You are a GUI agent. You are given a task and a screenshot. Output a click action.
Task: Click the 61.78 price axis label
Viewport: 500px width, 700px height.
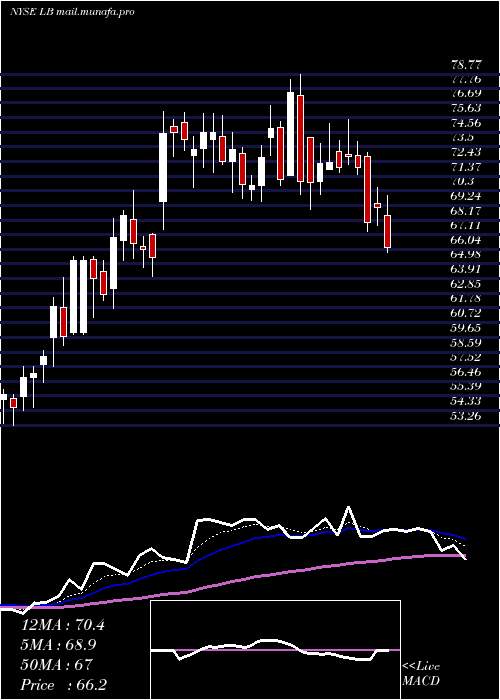point(466,298)
